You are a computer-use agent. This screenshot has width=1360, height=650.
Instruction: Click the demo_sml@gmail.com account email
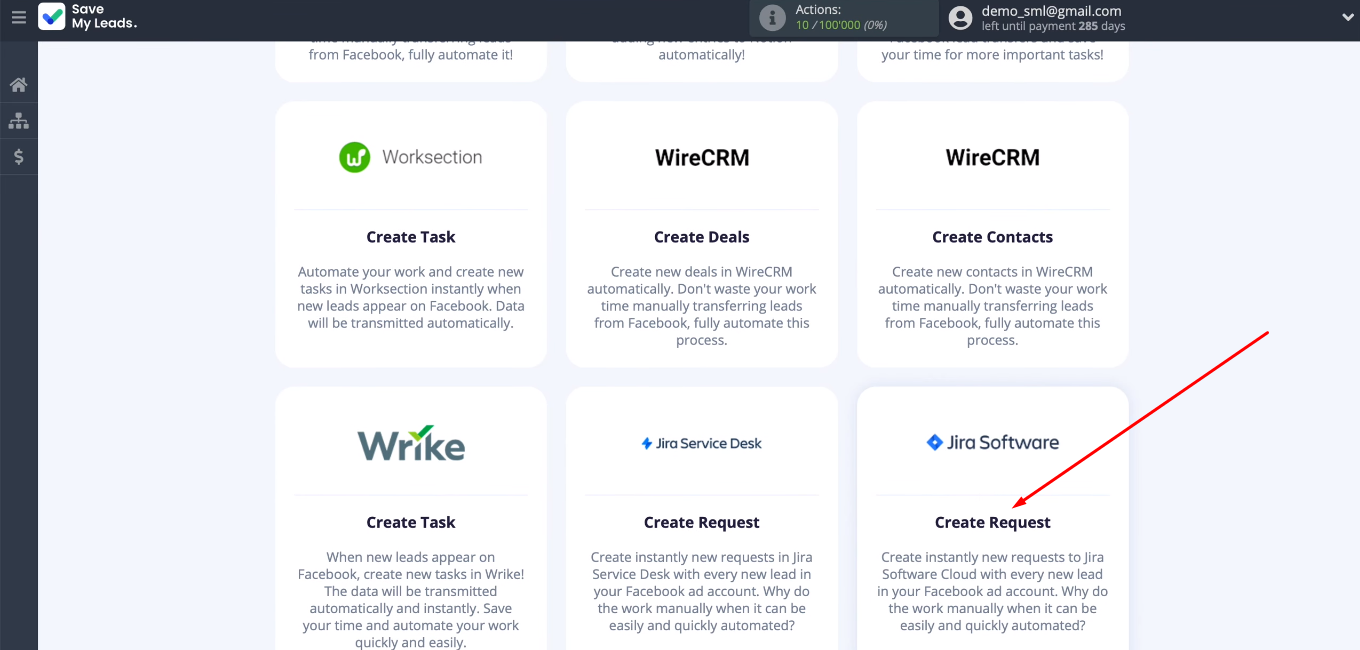click(1052, 11)
